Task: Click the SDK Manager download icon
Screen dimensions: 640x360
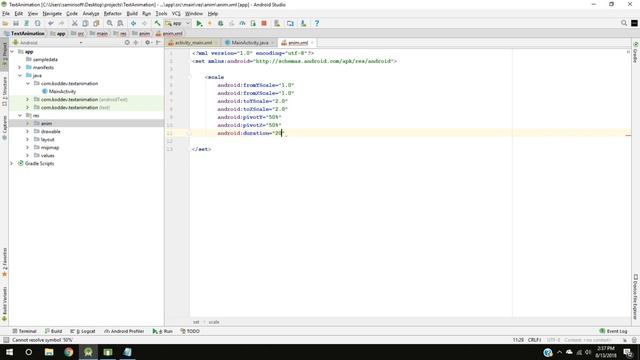Action: [303, 23]
